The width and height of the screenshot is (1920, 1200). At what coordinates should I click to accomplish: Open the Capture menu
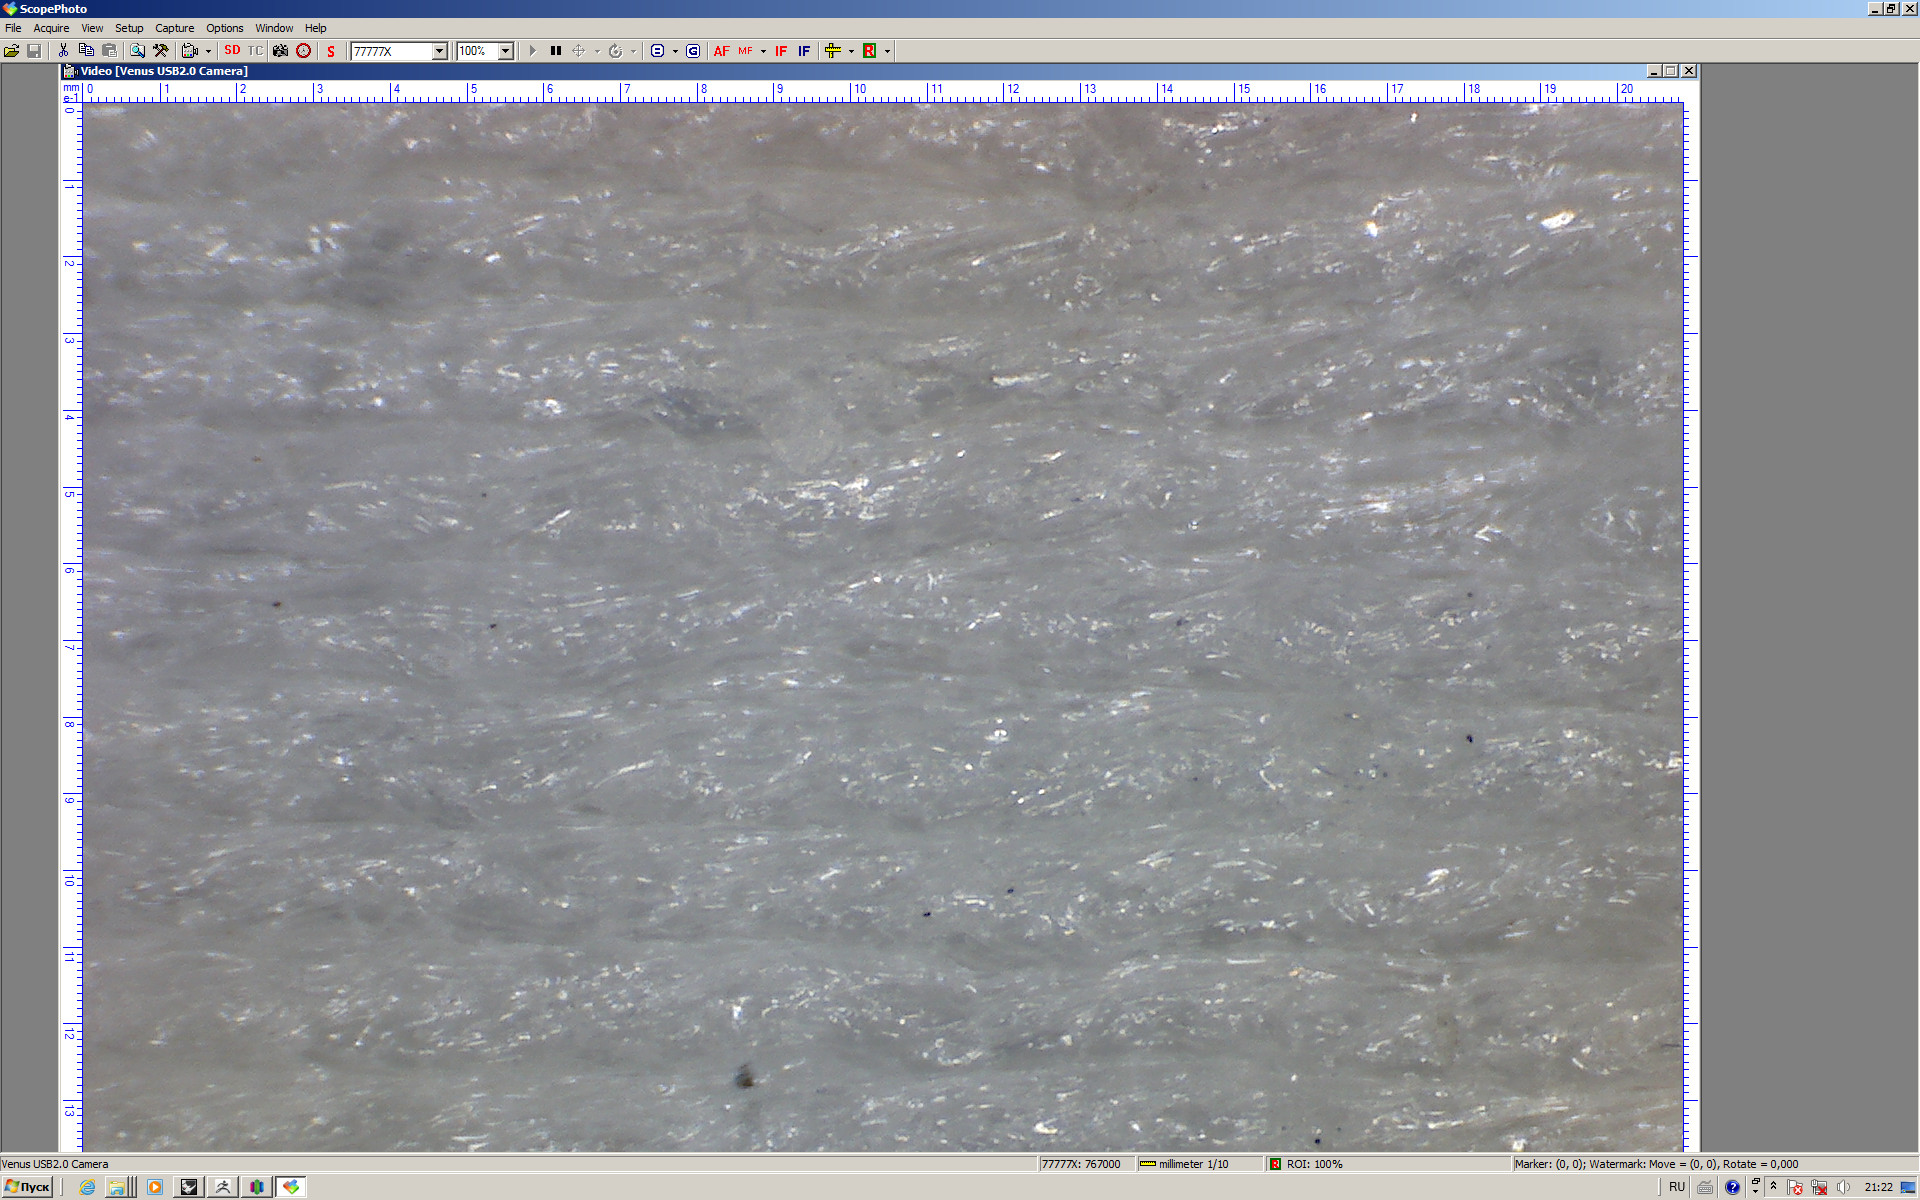[174, 28]
